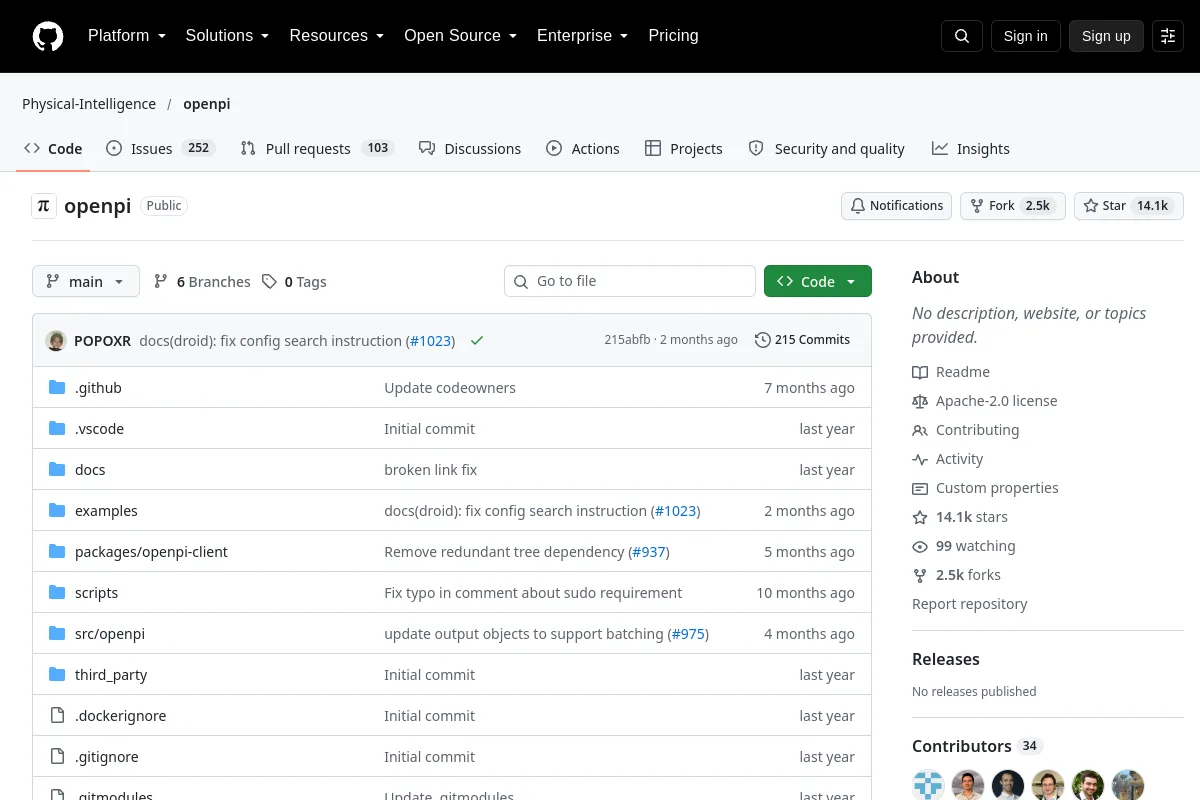Screen dimensions: 1200x800
Task: Fork the repository with Fork button
Action: (x=1013, y=206)
